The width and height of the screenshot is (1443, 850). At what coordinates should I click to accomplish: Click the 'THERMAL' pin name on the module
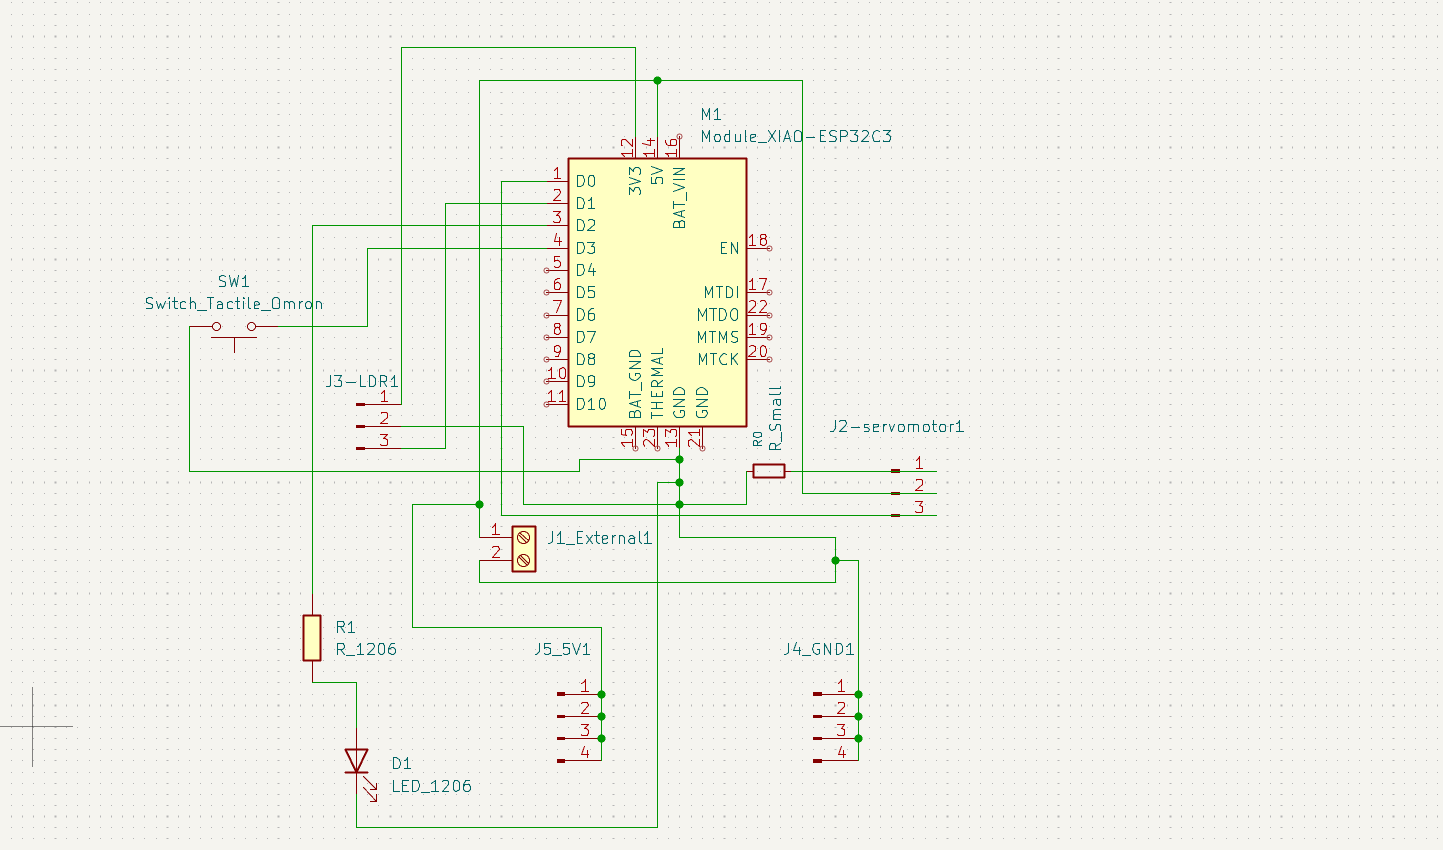pyautogui.click(x=657, y=384)
